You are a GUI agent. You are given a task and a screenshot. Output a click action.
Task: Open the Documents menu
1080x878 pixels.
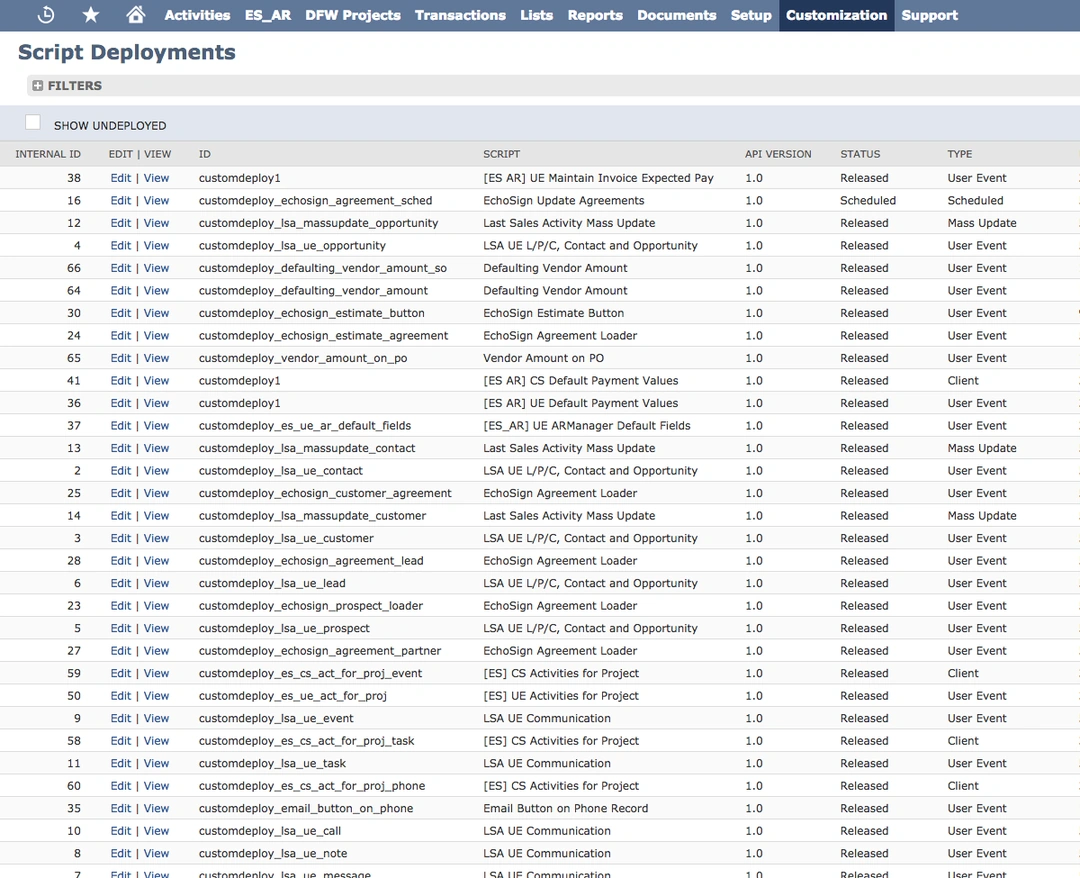click(x=676, y=15)
